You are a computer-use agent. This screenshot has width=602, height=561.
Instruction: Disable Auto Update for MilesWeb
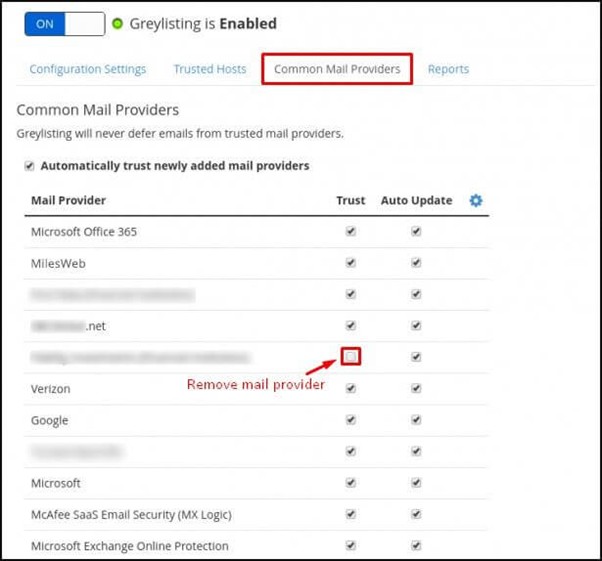pos(416,263)
